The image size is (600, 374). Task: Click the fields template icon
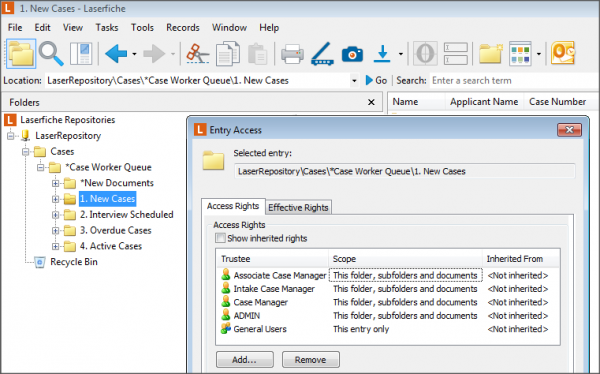tap(455, 54)
